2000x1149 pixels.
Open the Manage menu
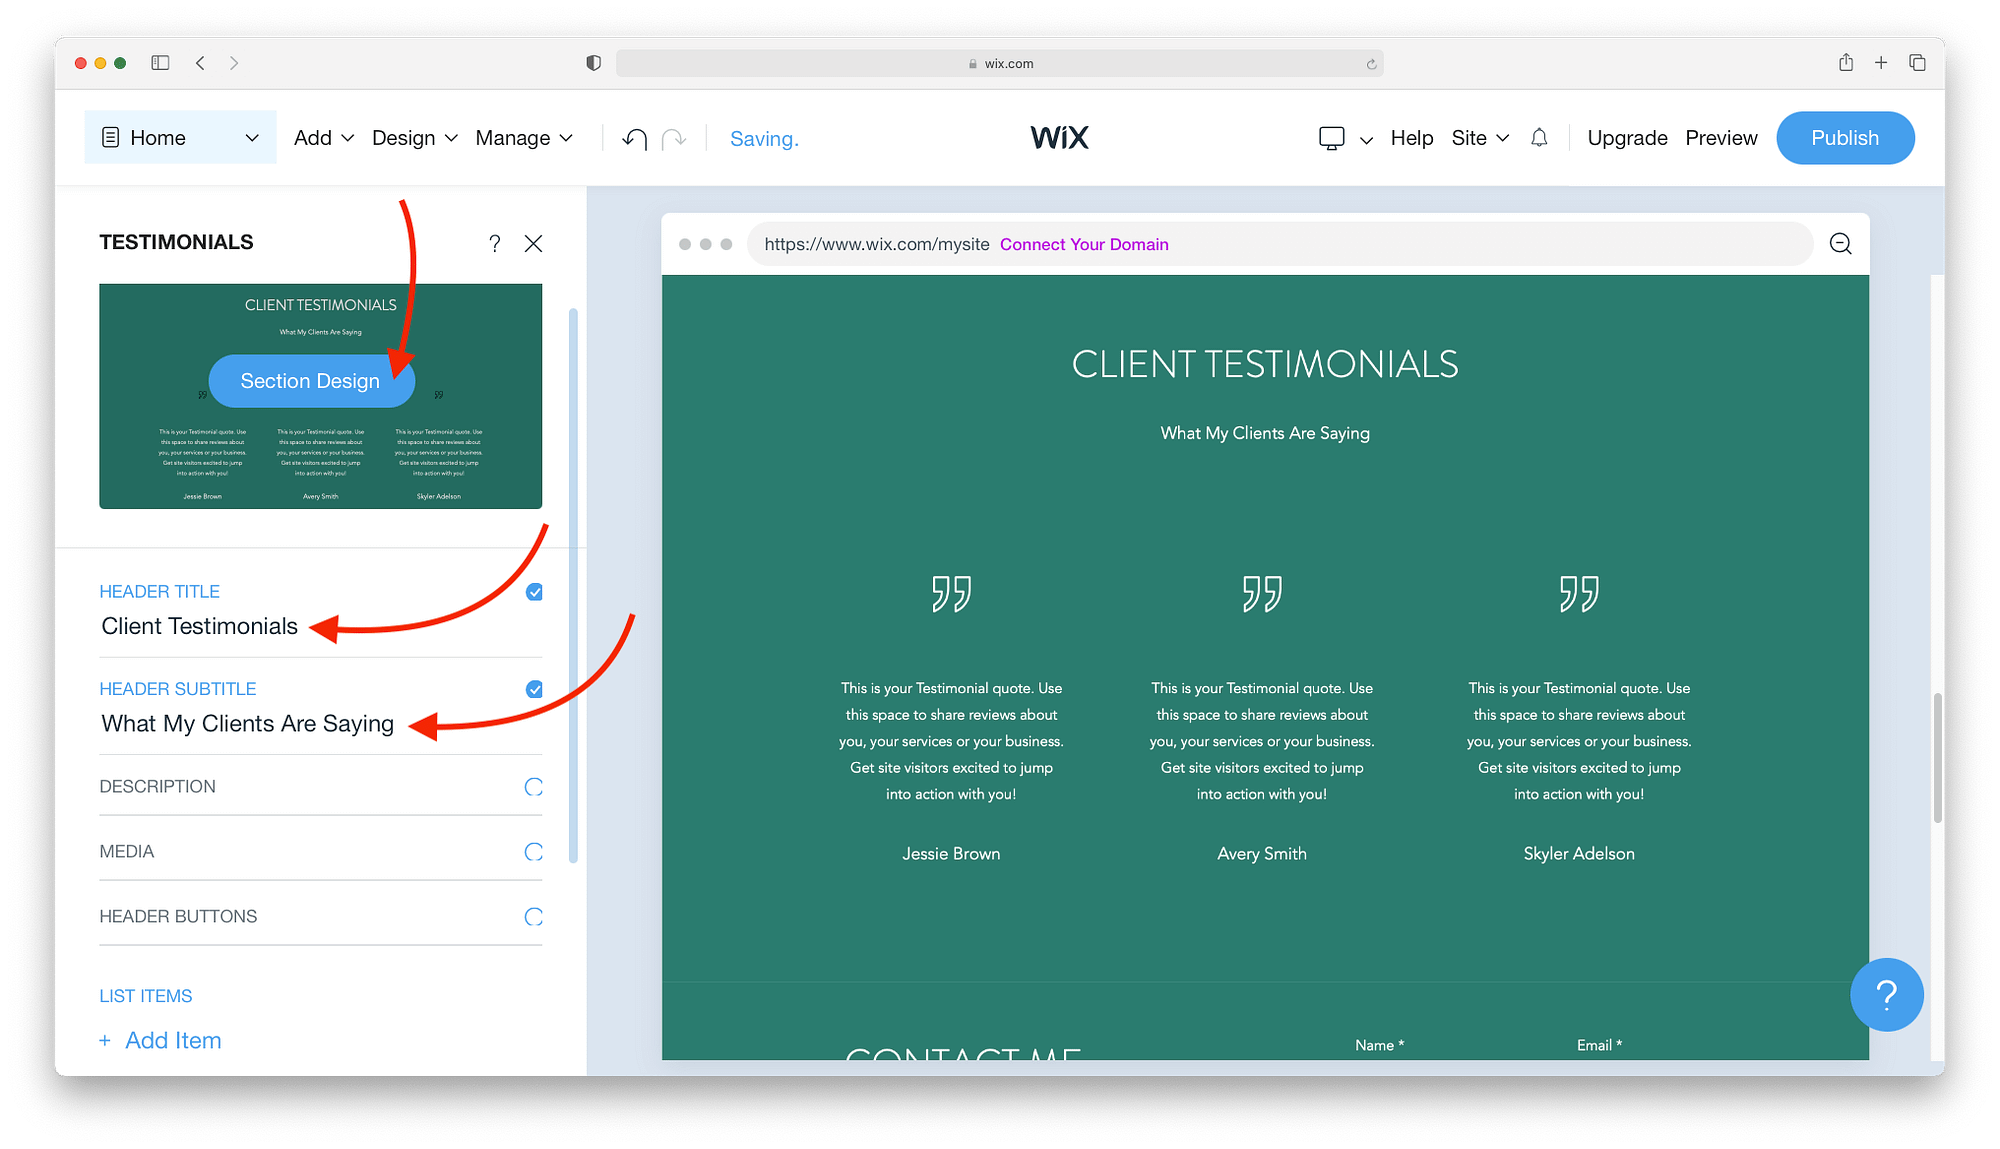tap(521, 137)
